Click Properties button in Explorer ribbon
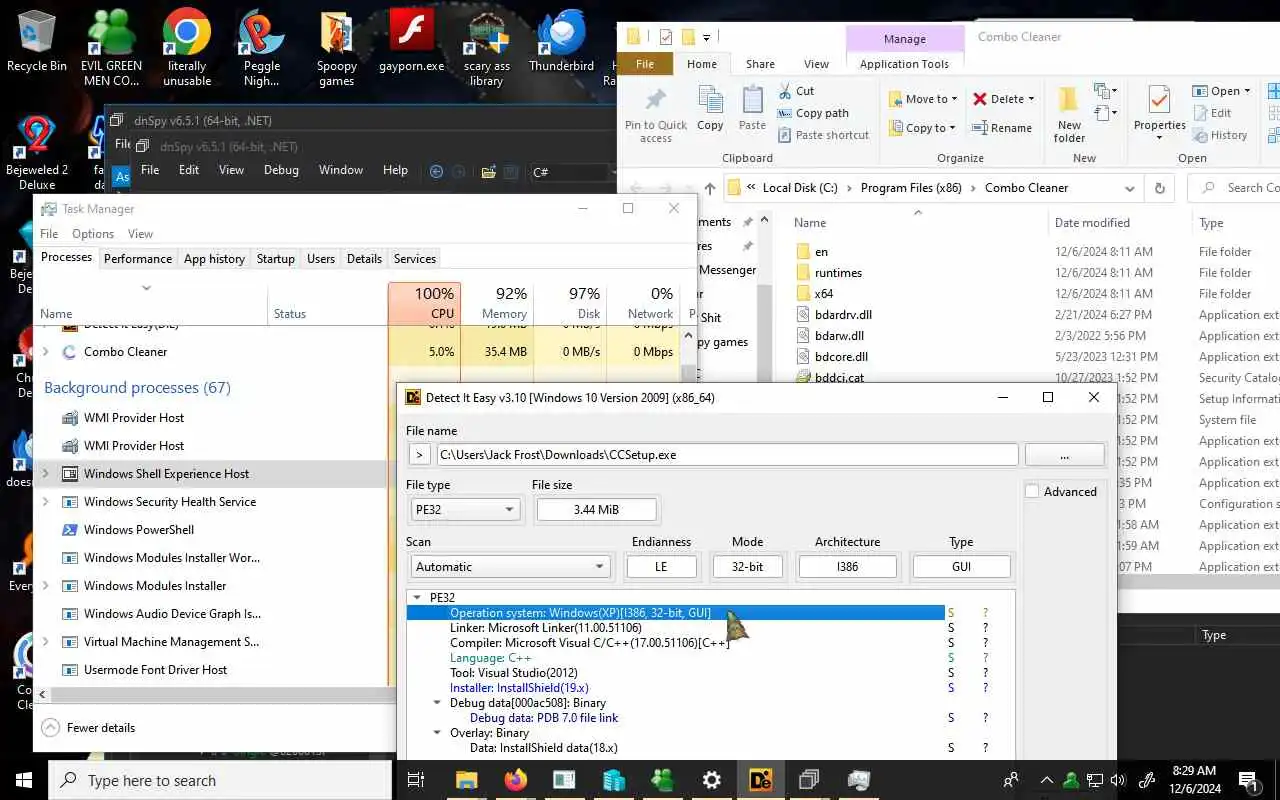Image resolution: width=1280 pixels, height=800 pixels. [x=1160, y=112]
